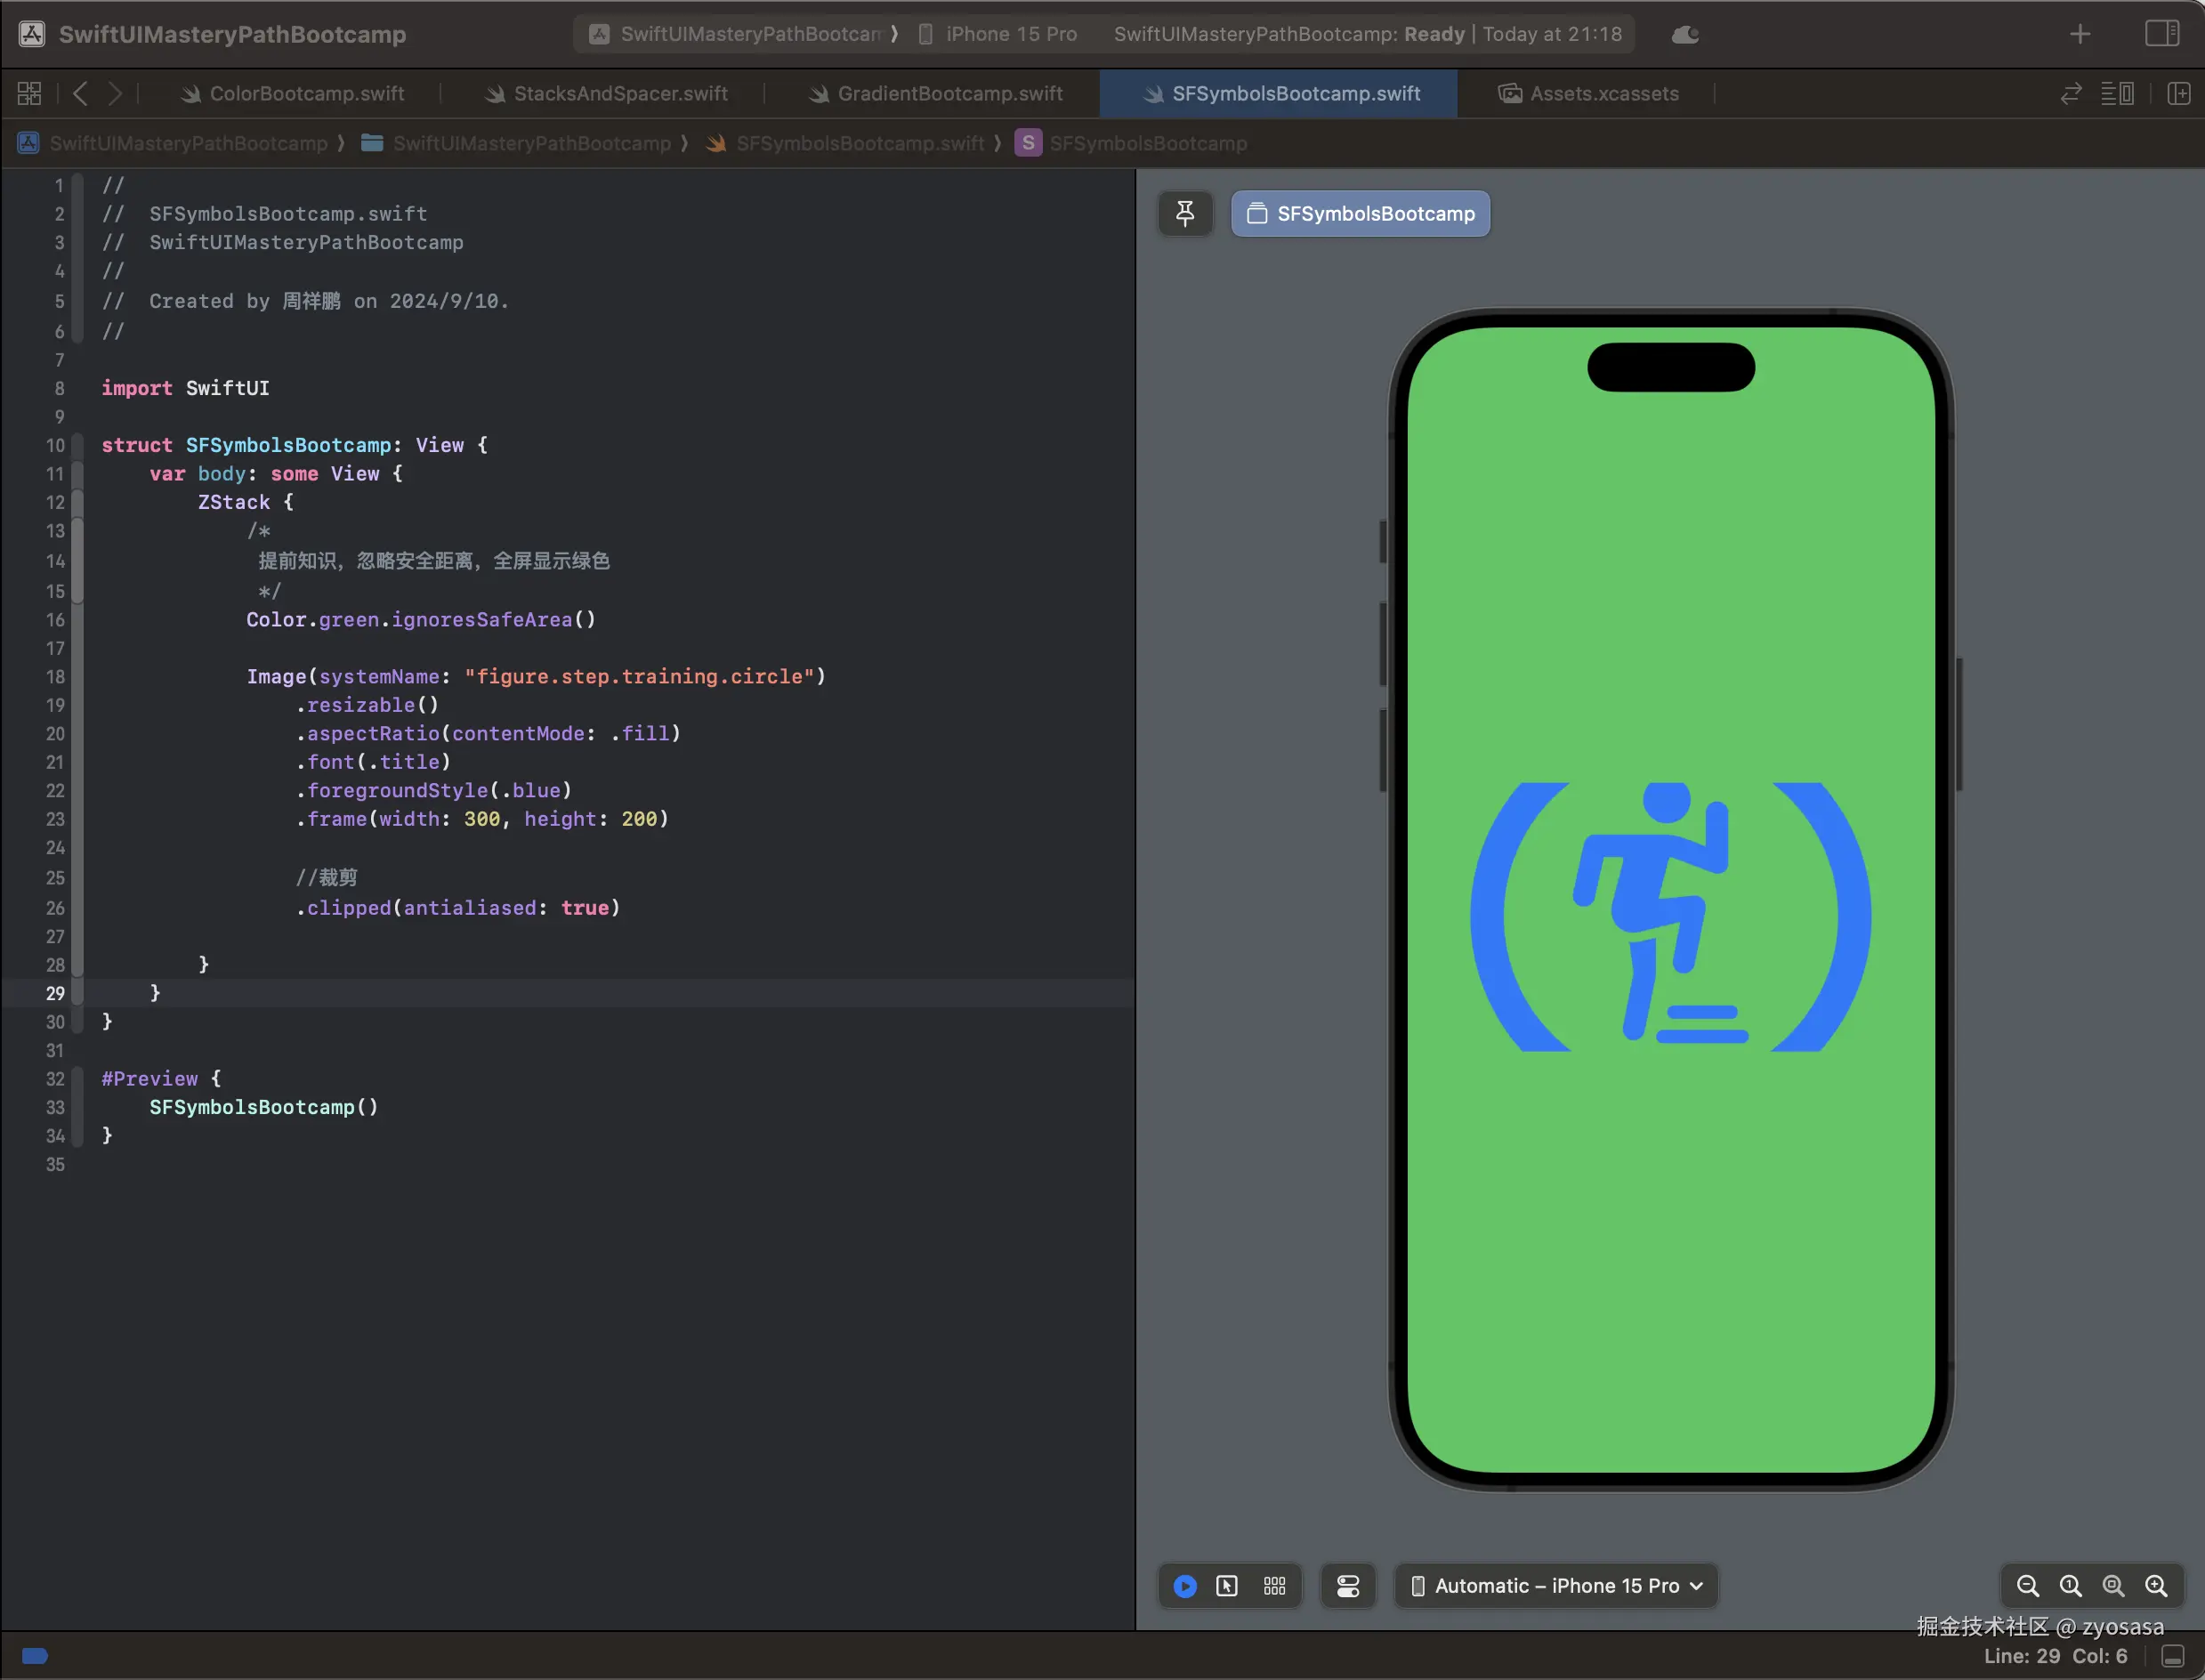Image resolution: width=2205 pixels, height=1680 pixels.
Task: Switch to ColorBootcamp.swift tab
Action: pos(306,94)
